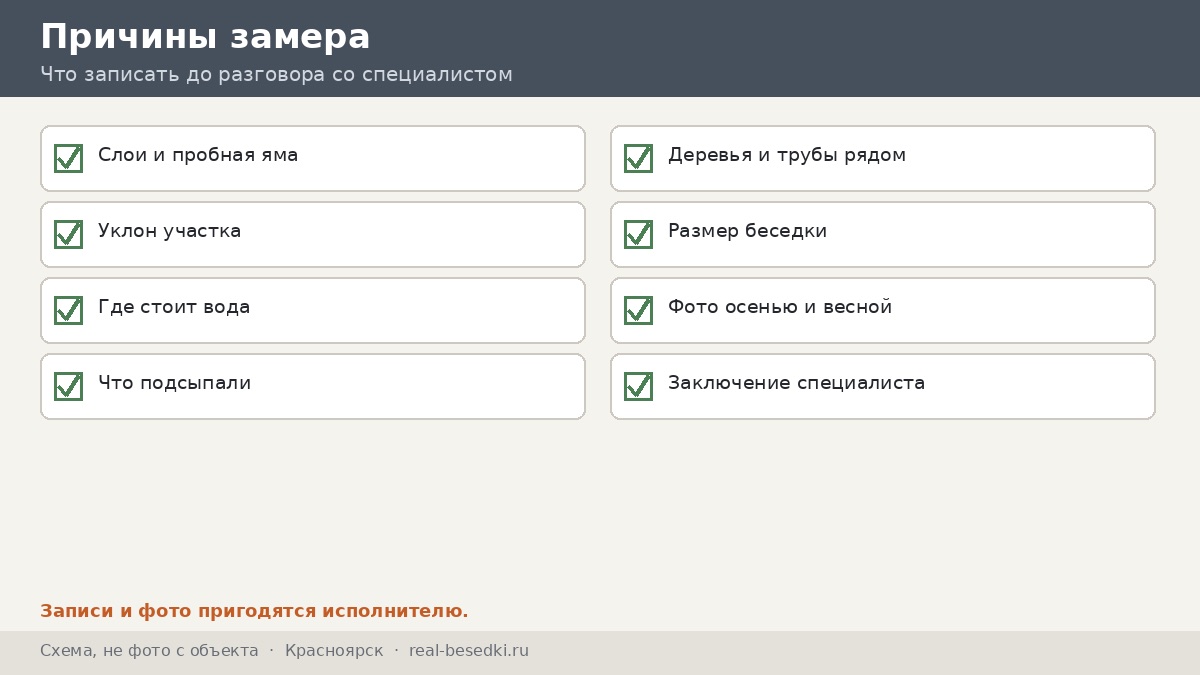Click the 'Причины замера' heading

click(x=205, y=38)
